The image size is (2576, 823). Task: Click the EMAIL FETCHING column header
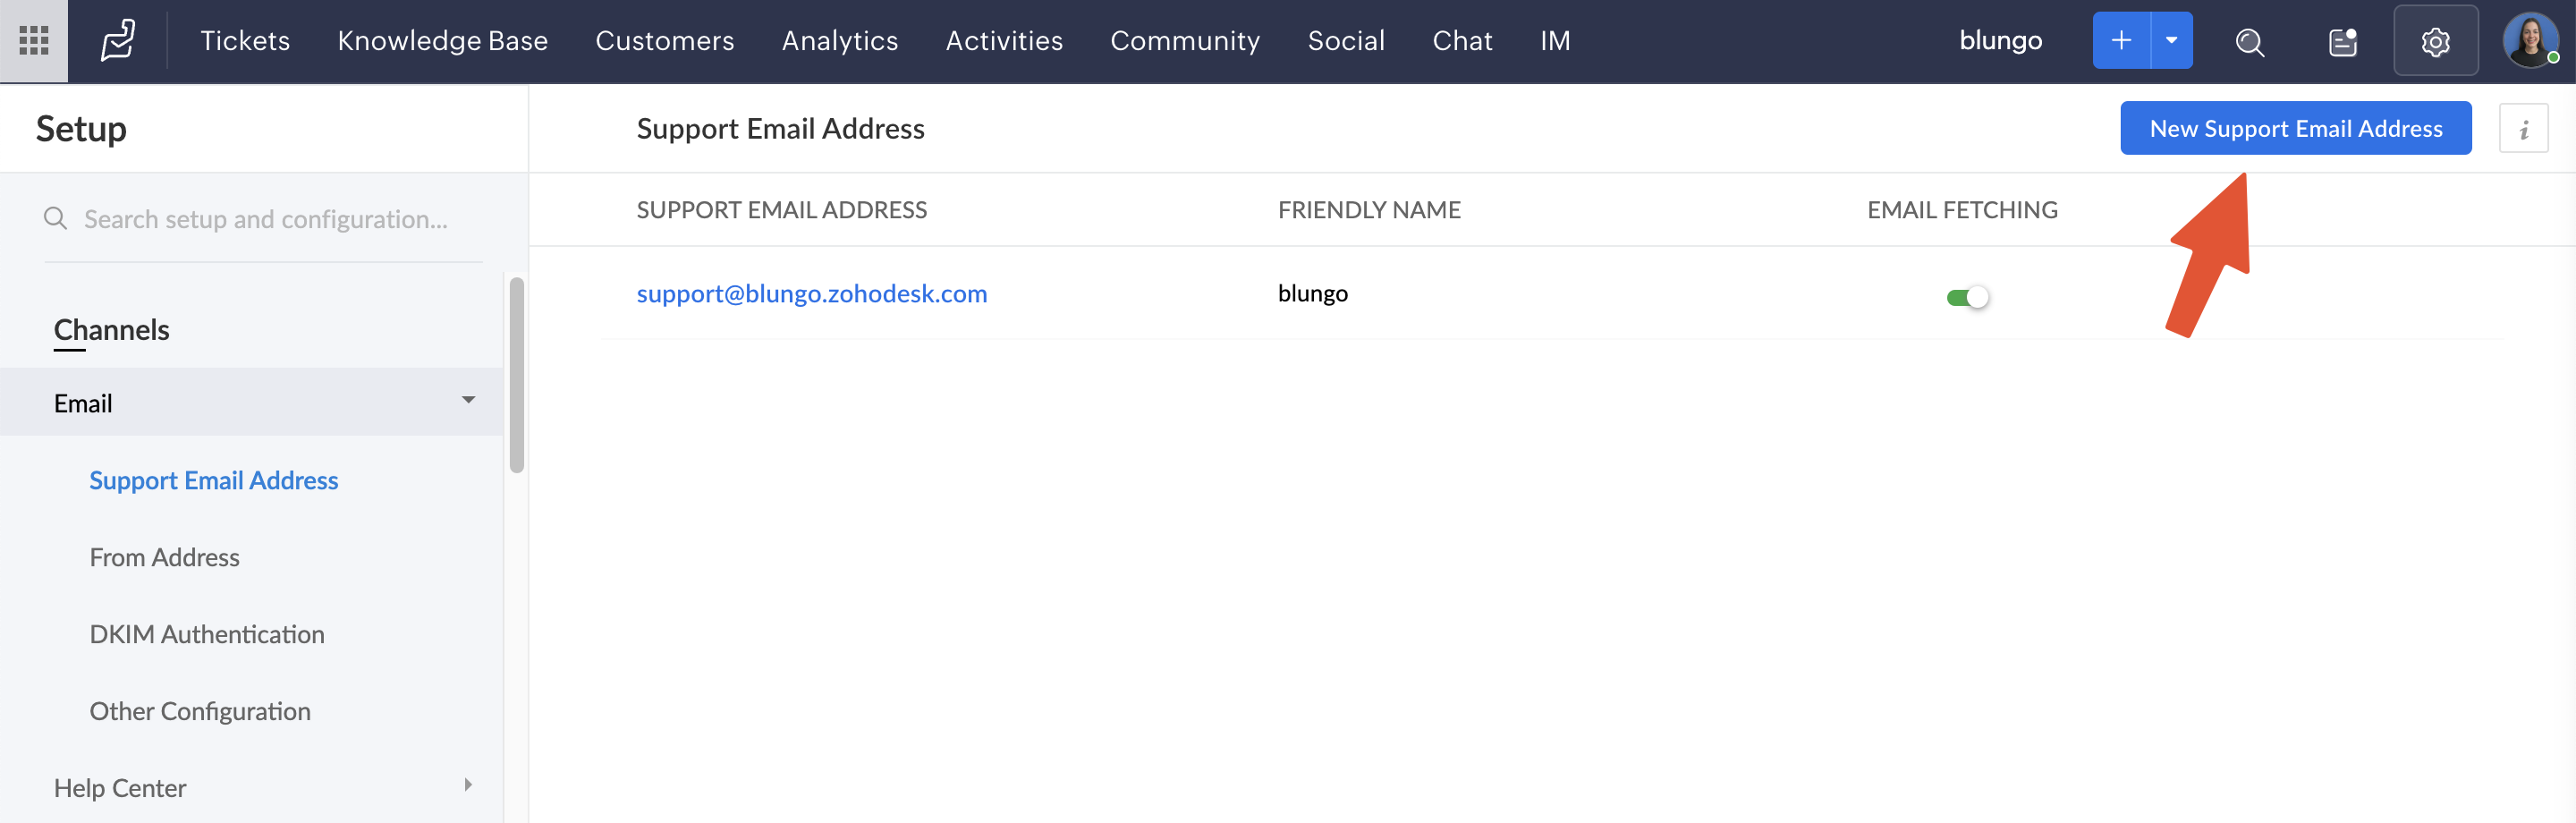pyautogui.click(x=1962, y=210)
